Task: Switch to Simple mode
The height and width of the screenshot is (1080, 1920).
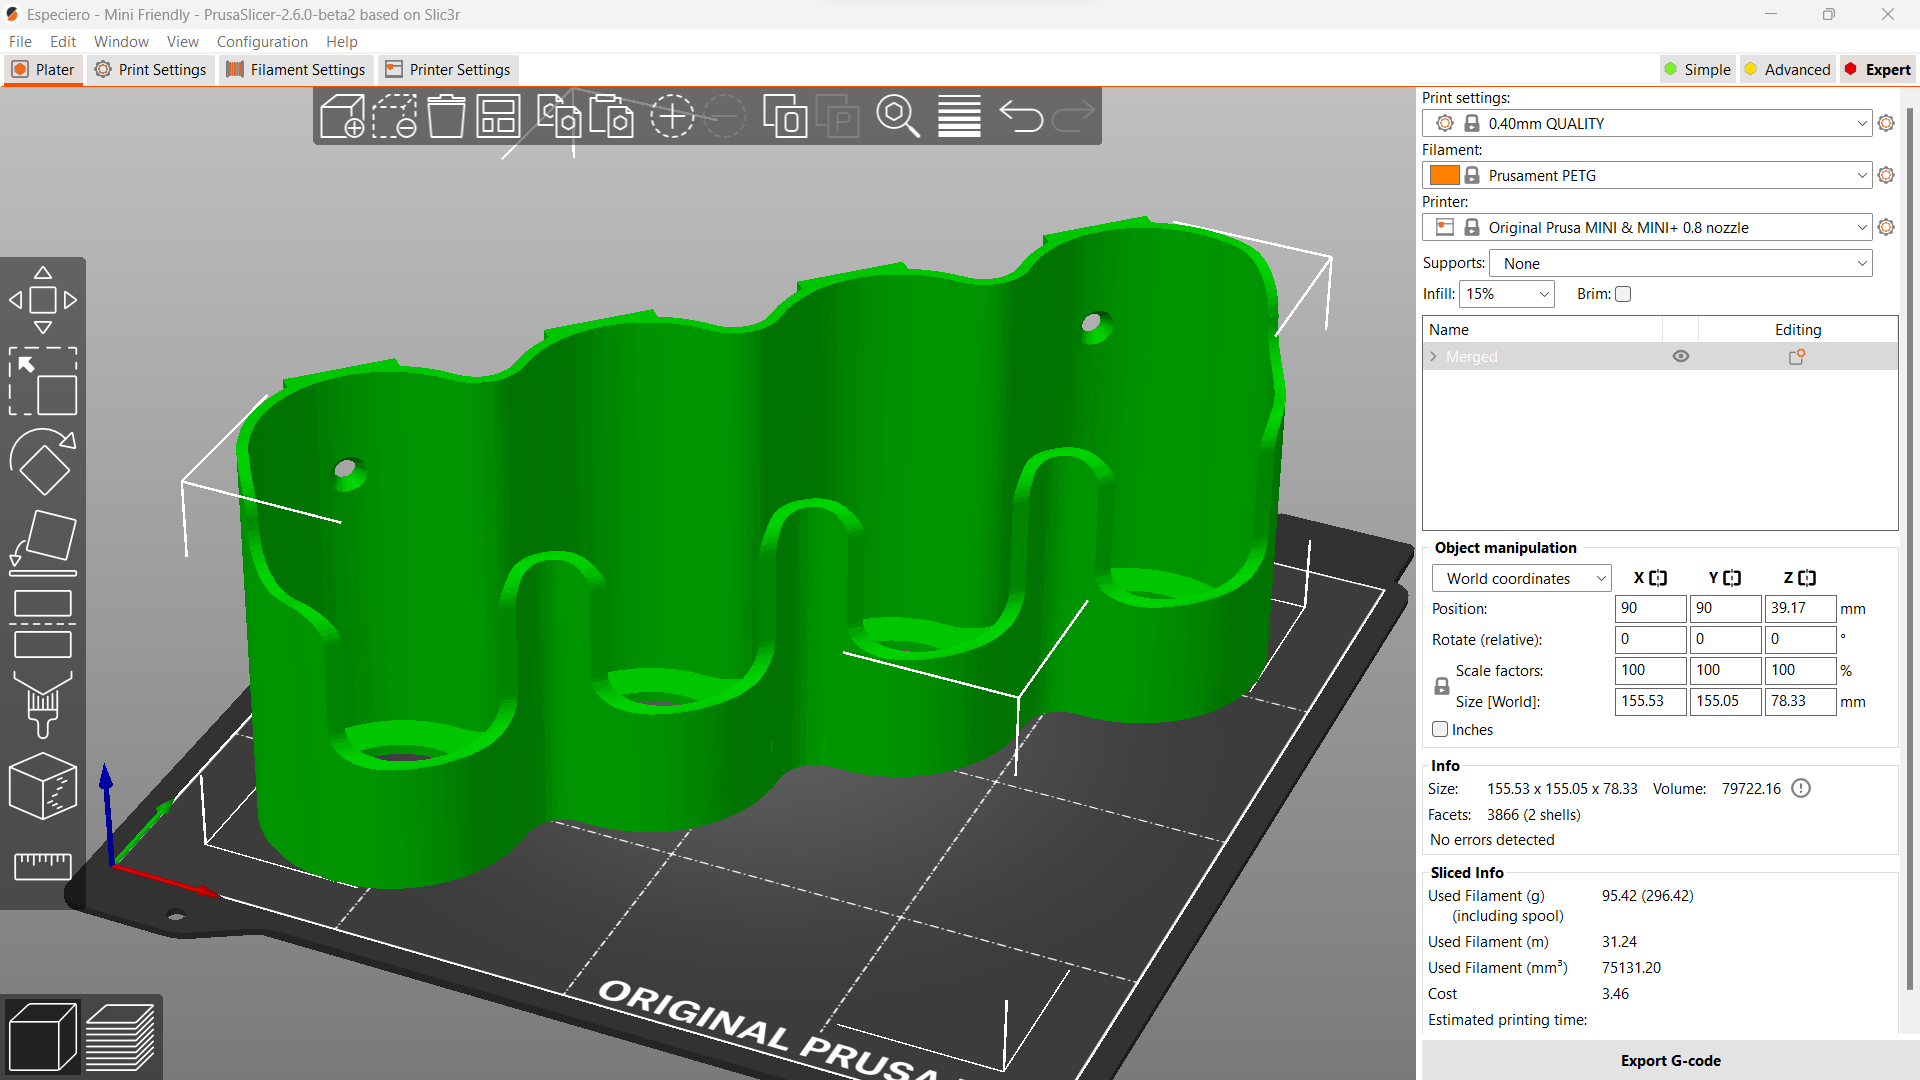Action: (x=1697, y=70)
